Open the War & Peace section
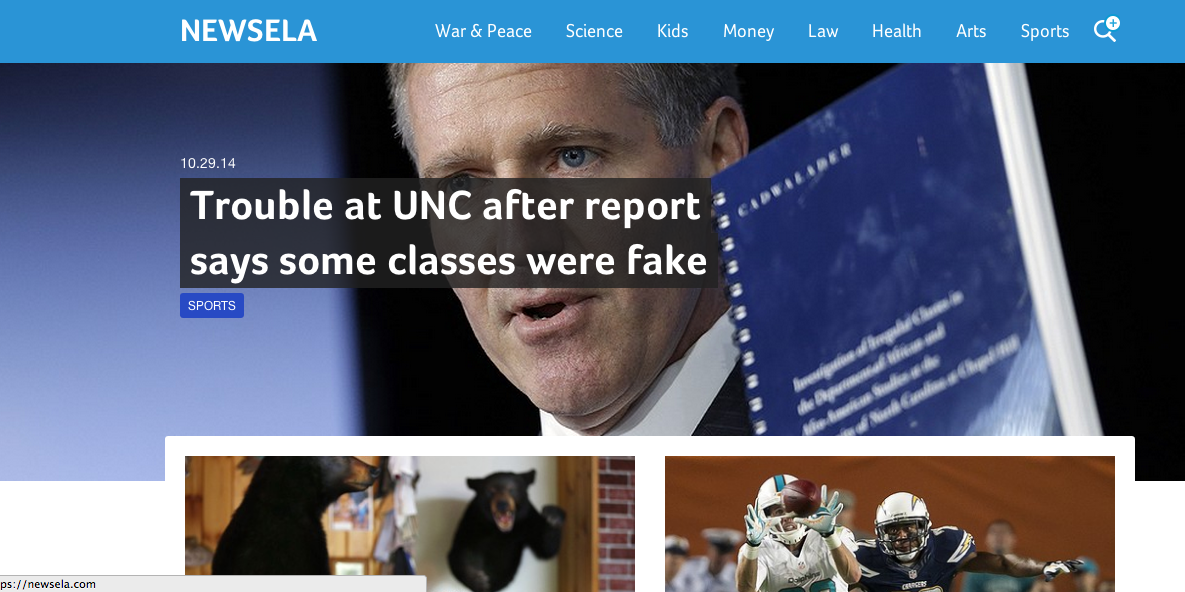The height and width of the screenshot is (592, 1185). point(483,31)
